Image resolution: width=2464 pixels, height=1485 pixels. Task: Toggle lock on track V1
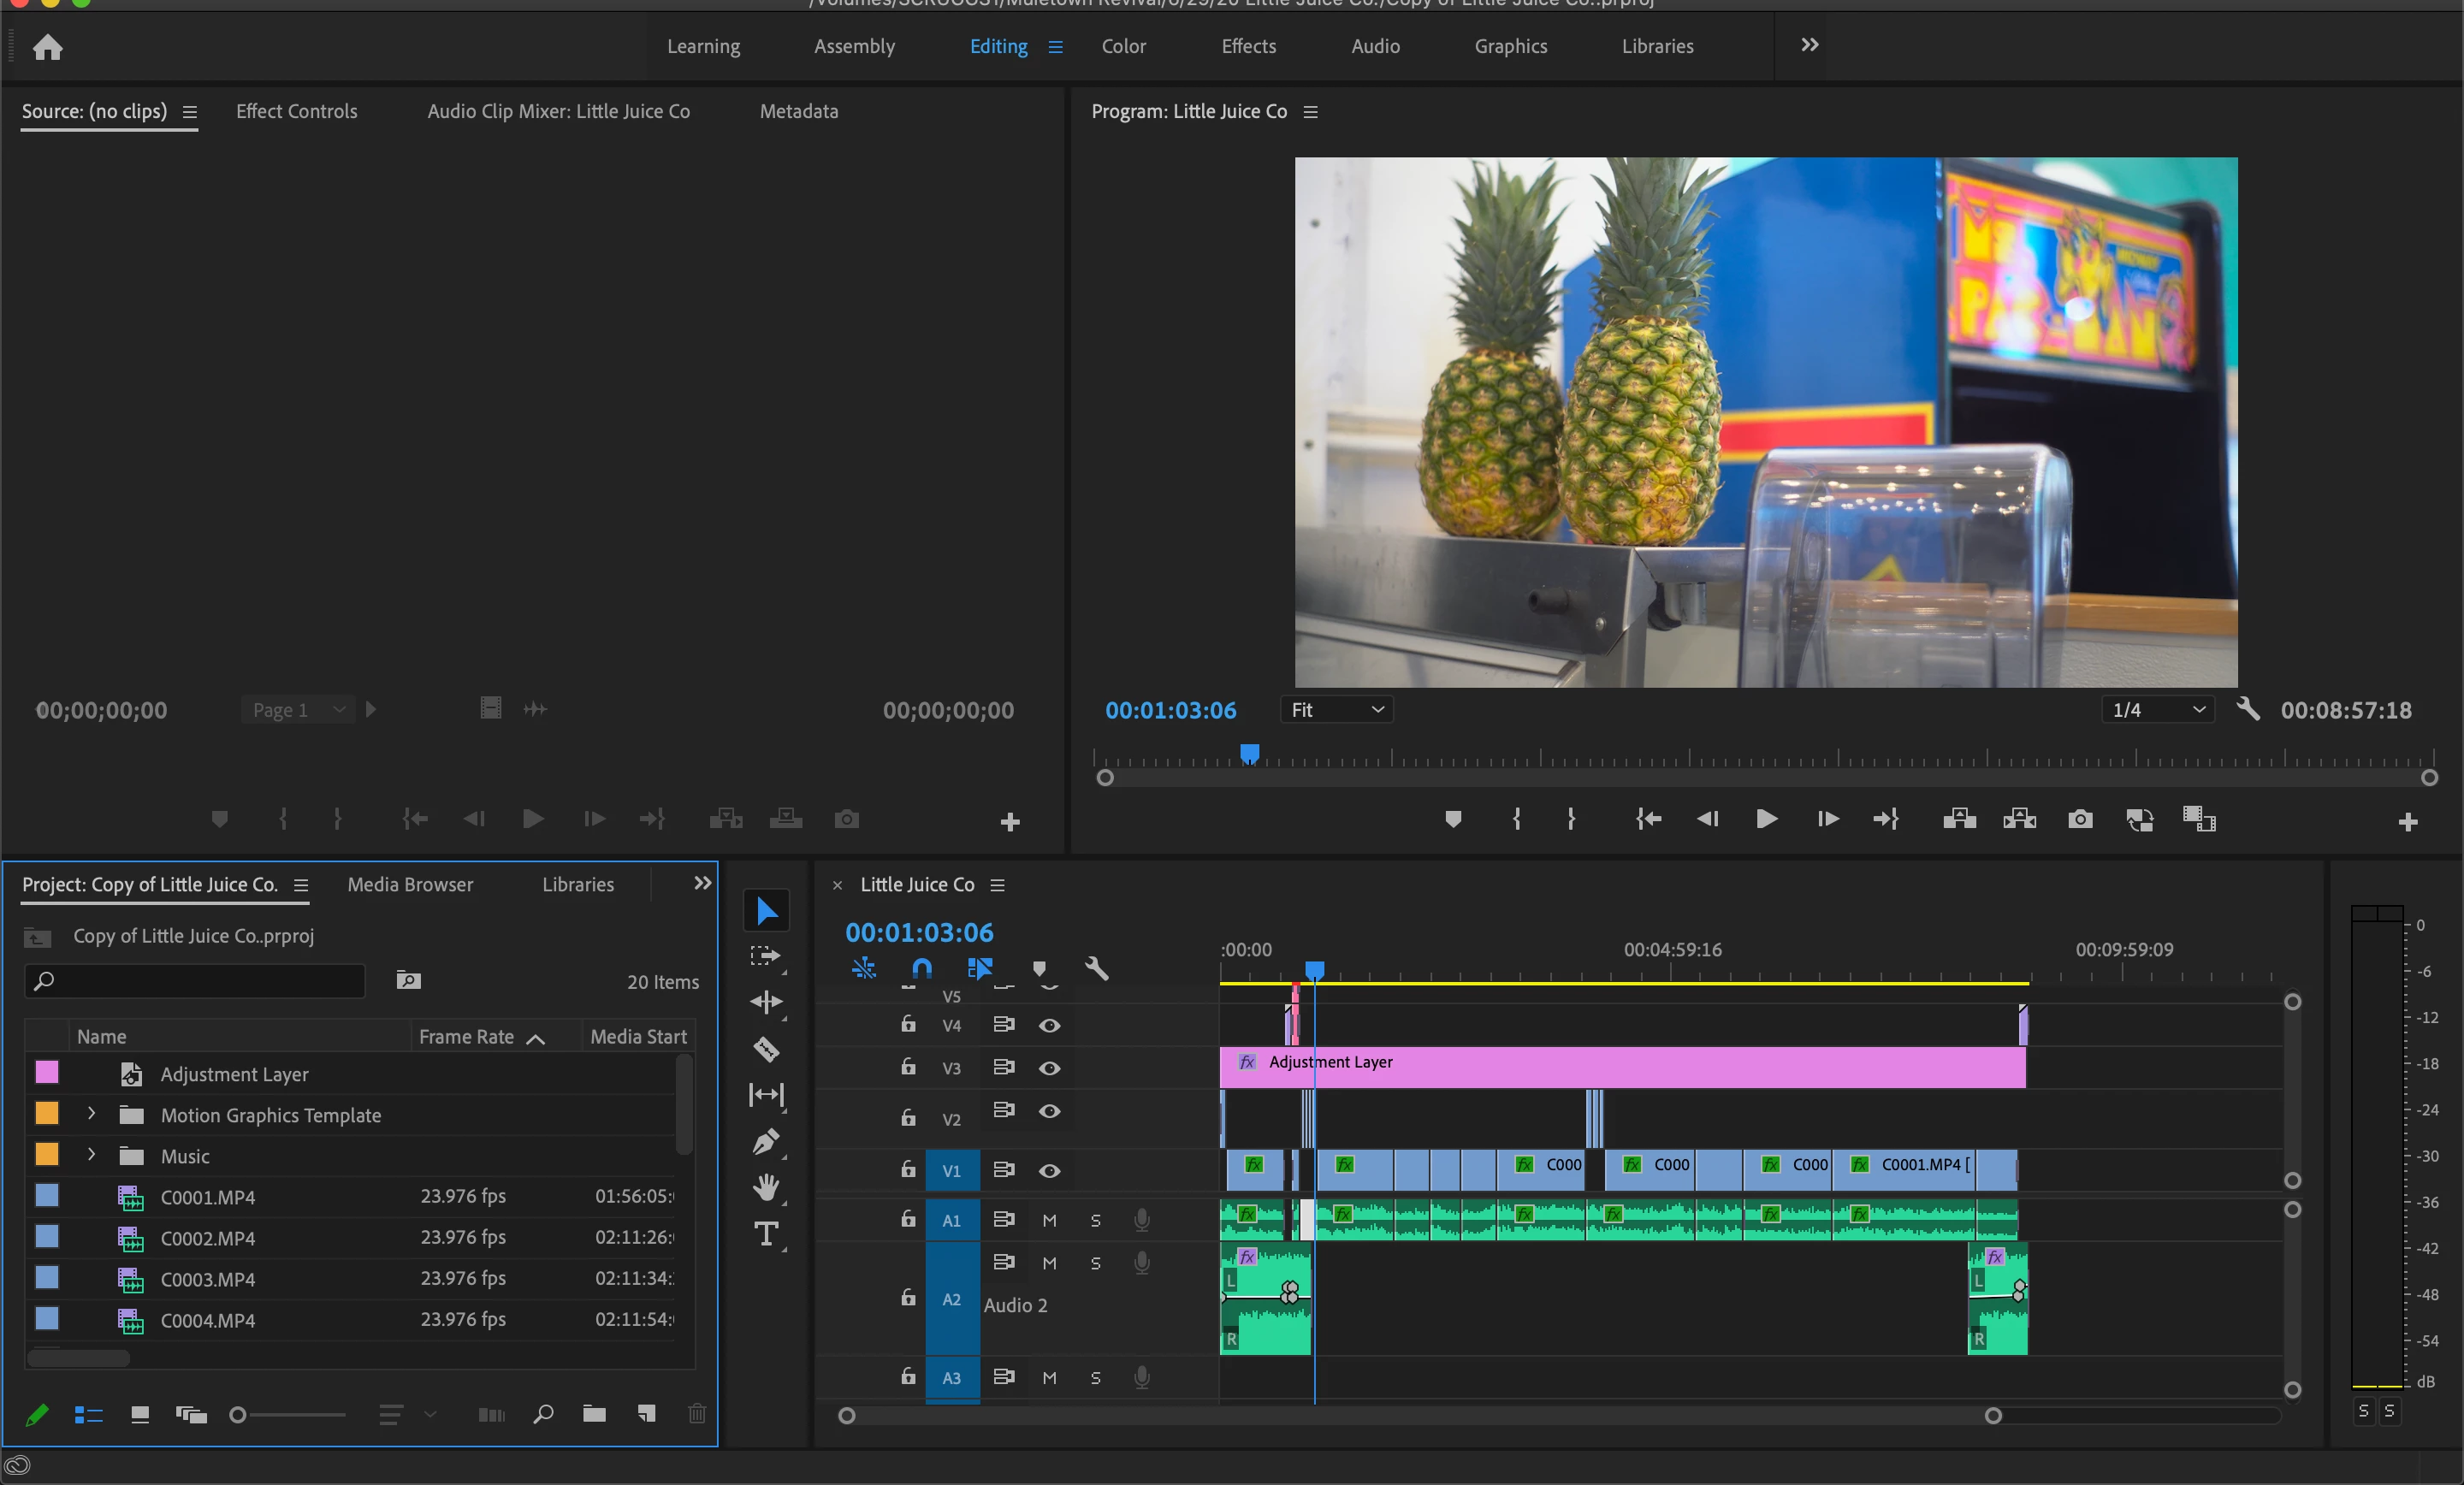coord(908,1169)
